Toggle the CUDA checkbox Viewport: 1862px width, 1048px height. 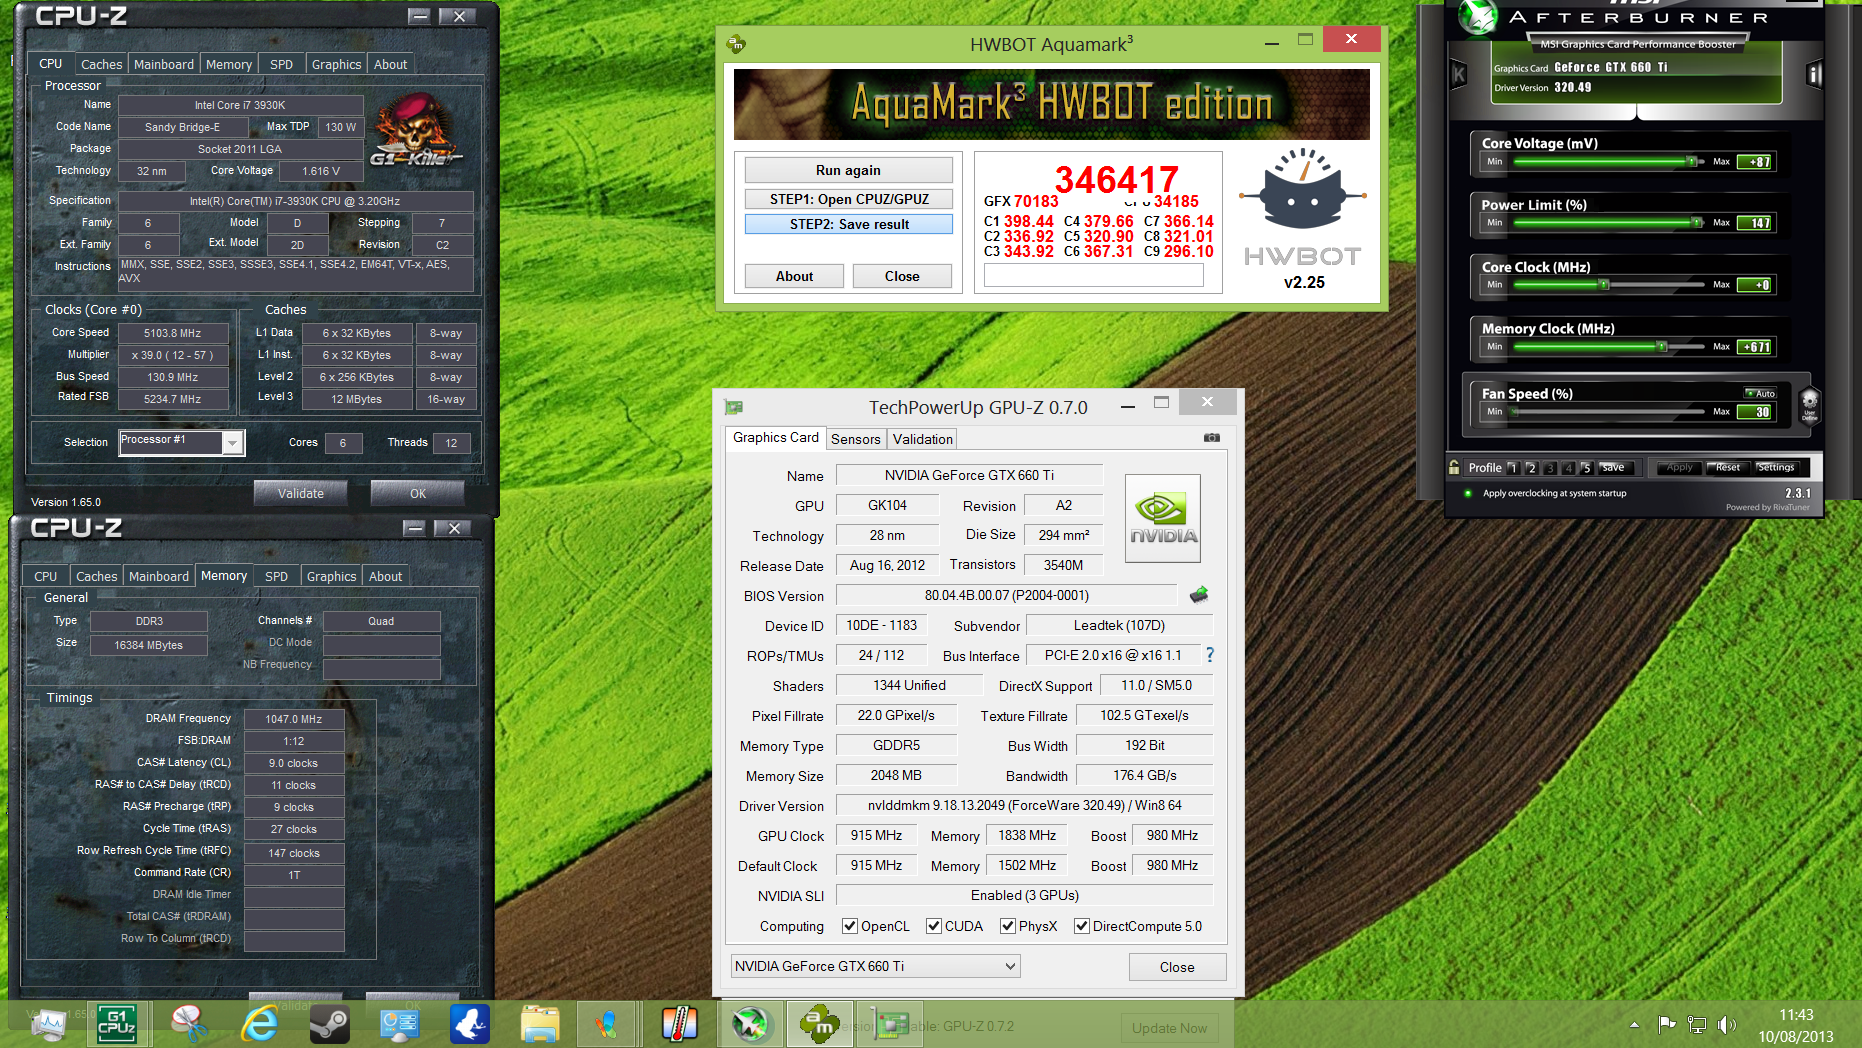933,926
